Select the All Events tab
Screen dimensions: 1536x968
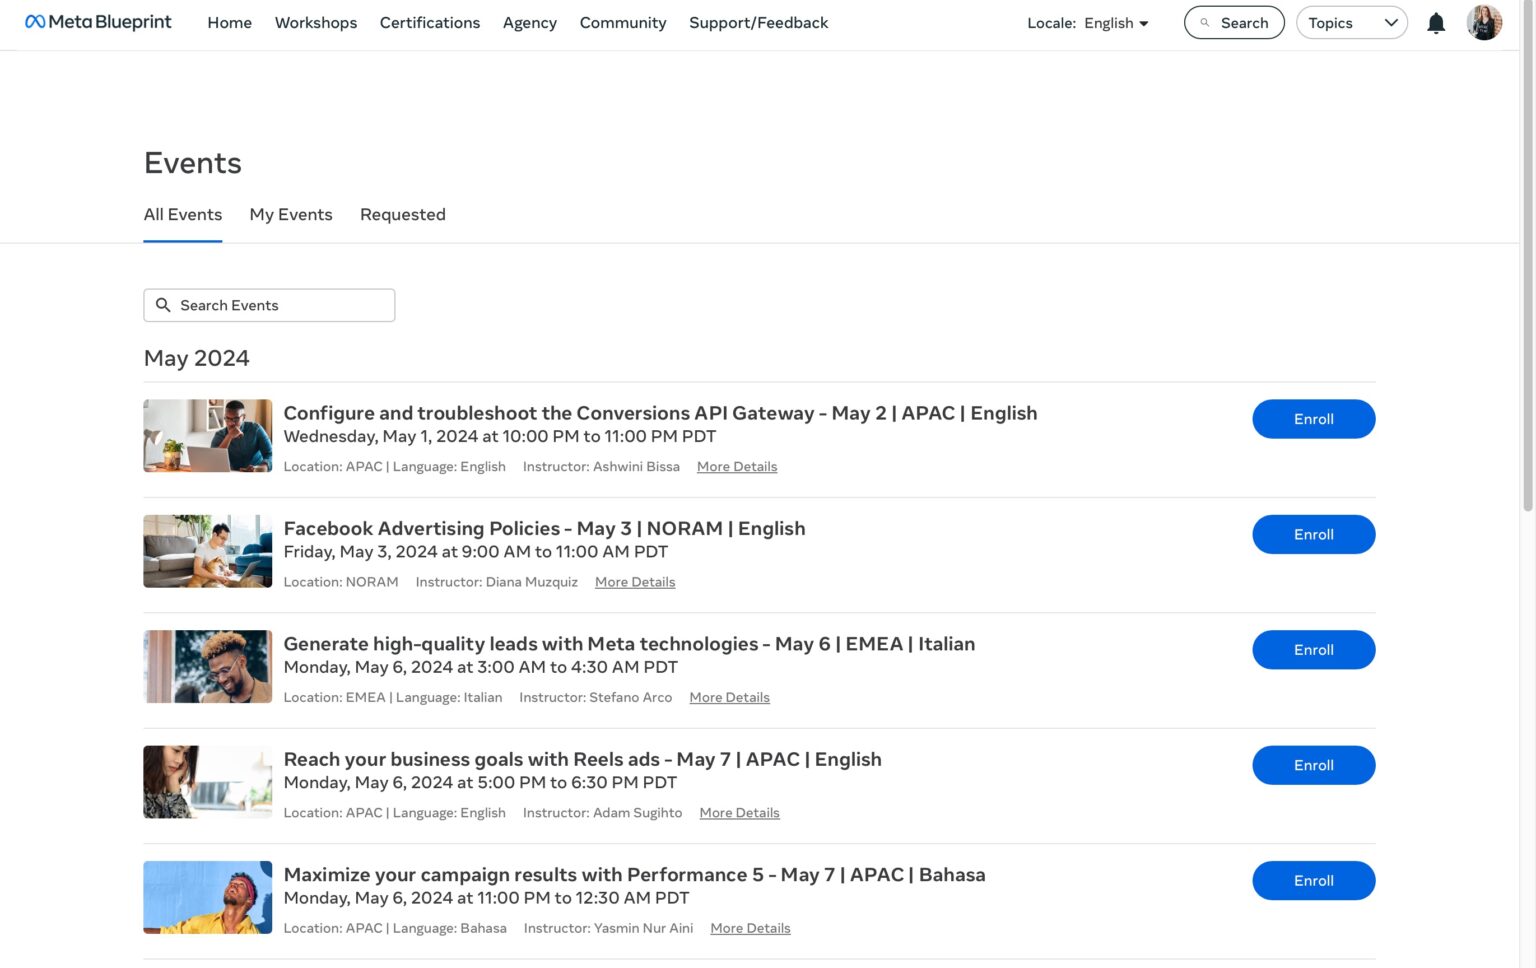click(183, 214)
